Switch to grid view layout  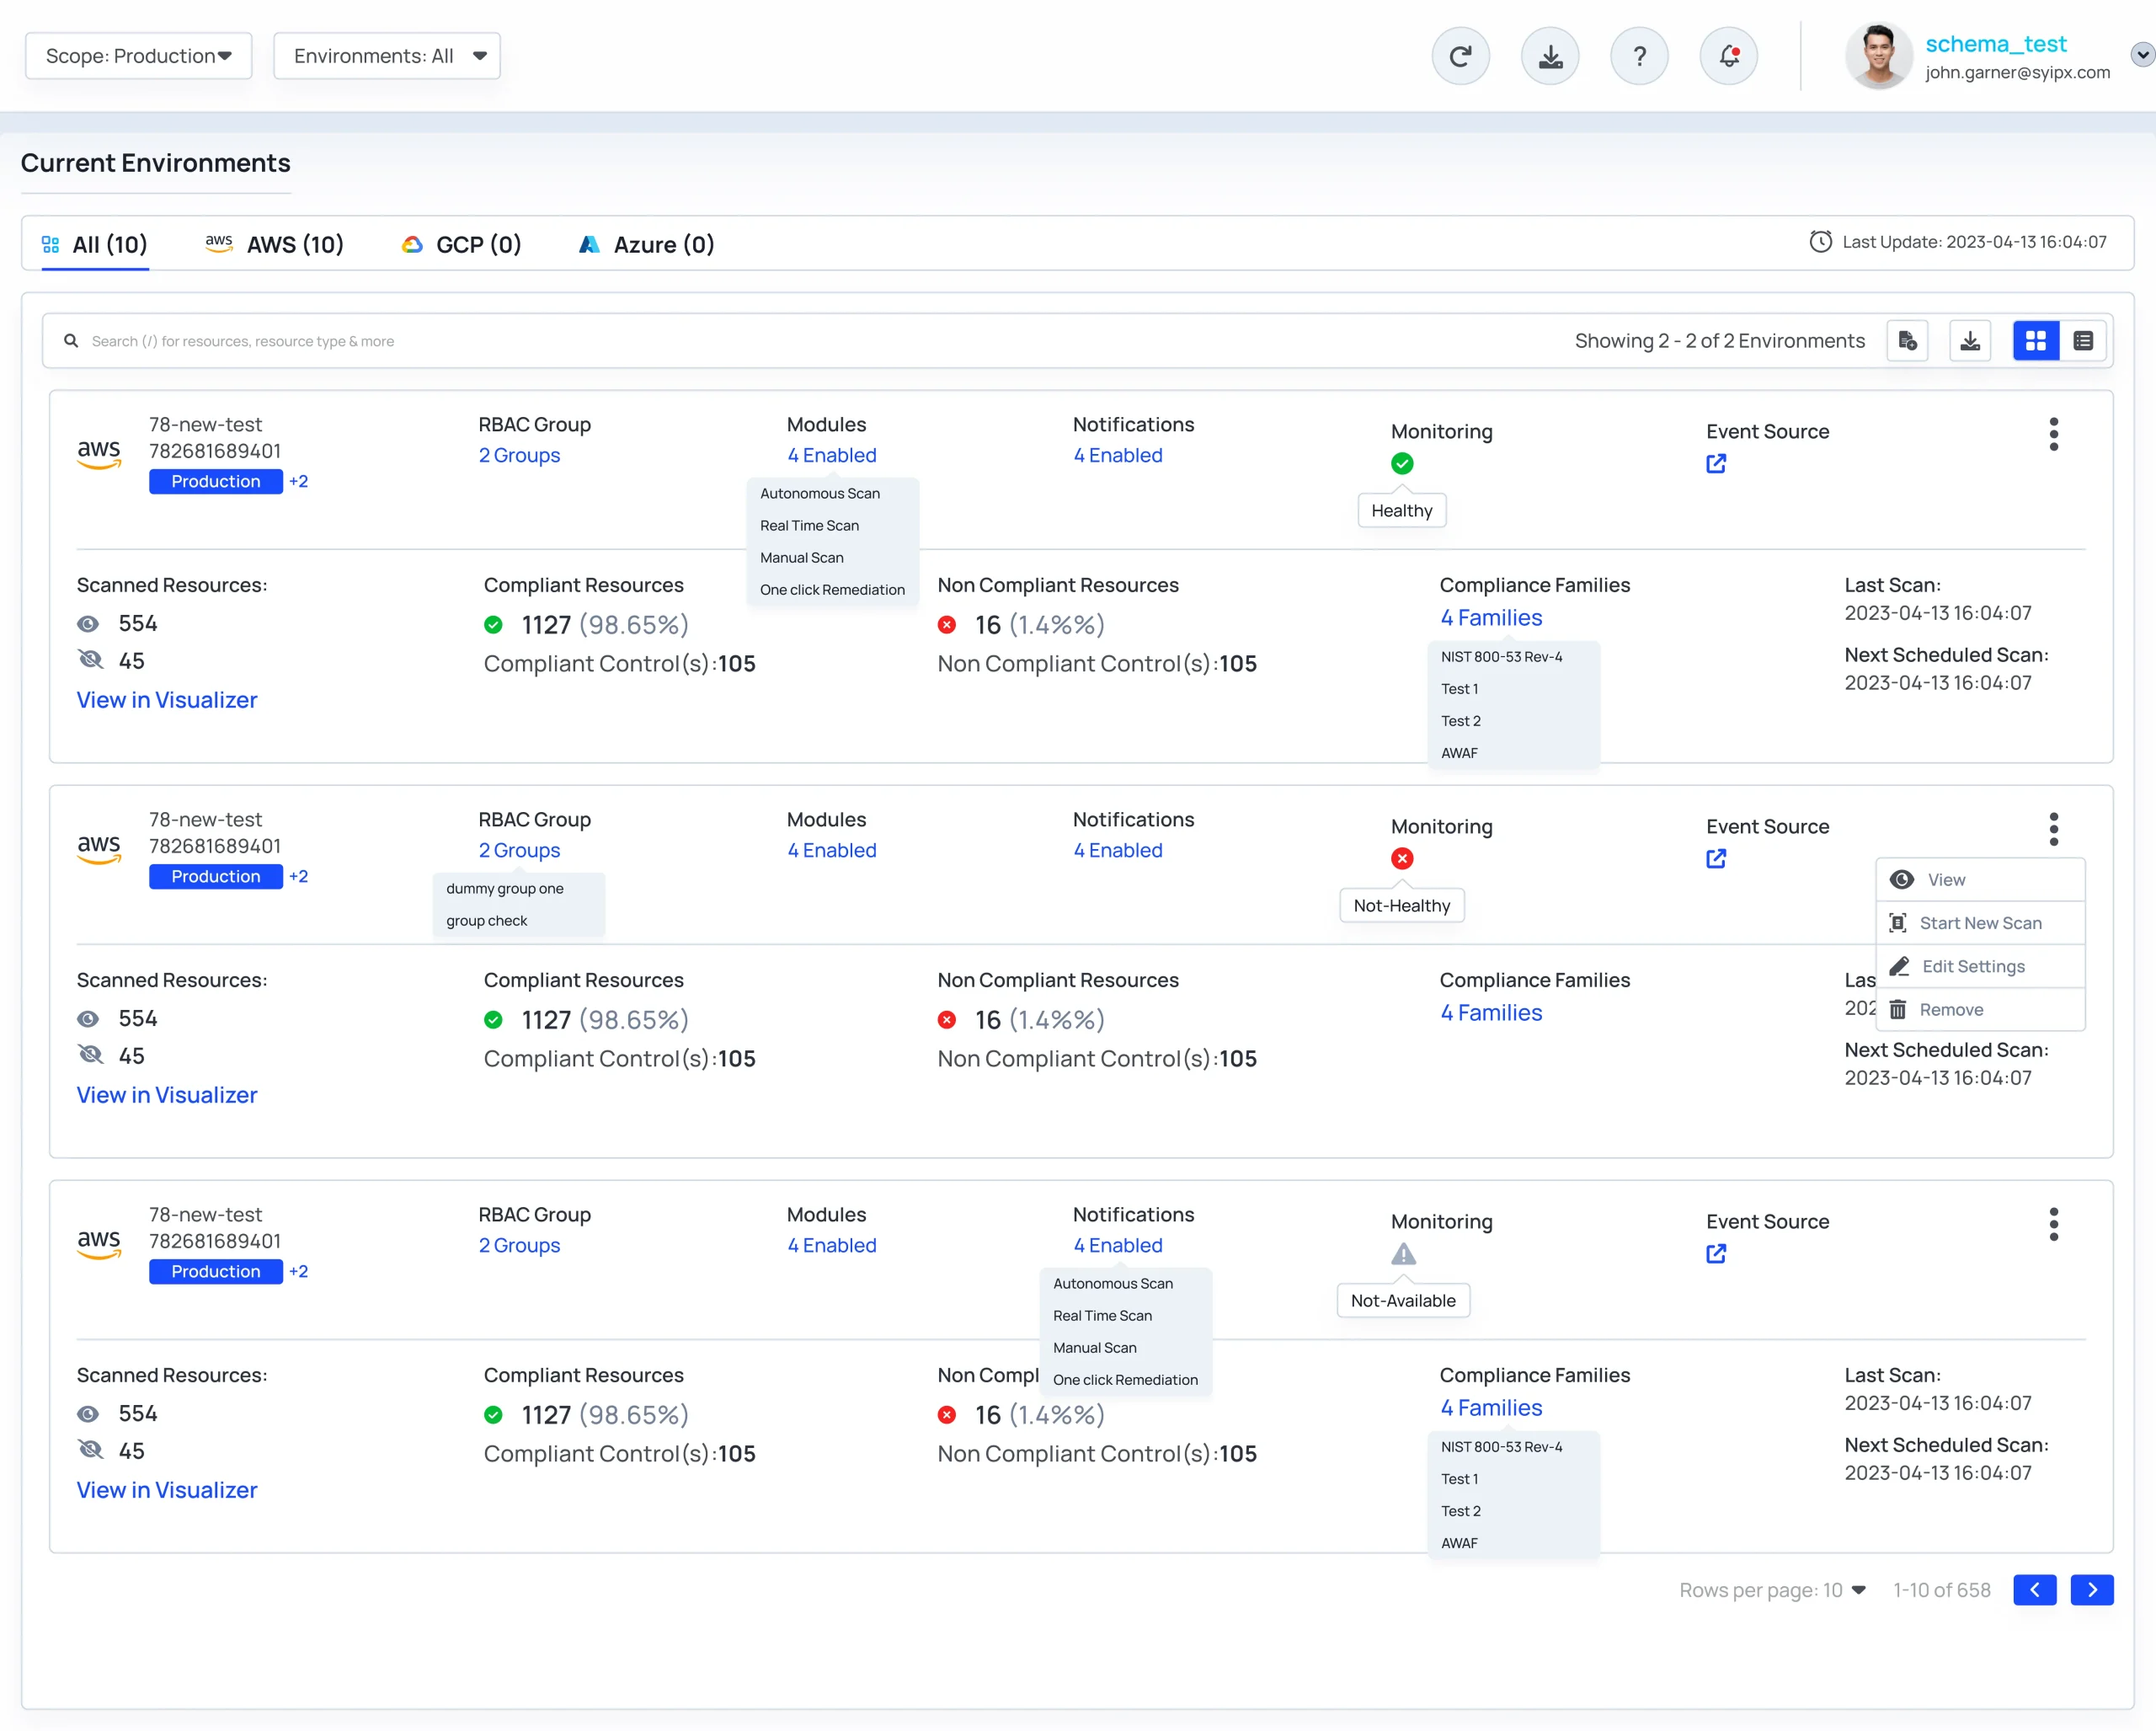pyautogui.click(x=2035, y=341)
